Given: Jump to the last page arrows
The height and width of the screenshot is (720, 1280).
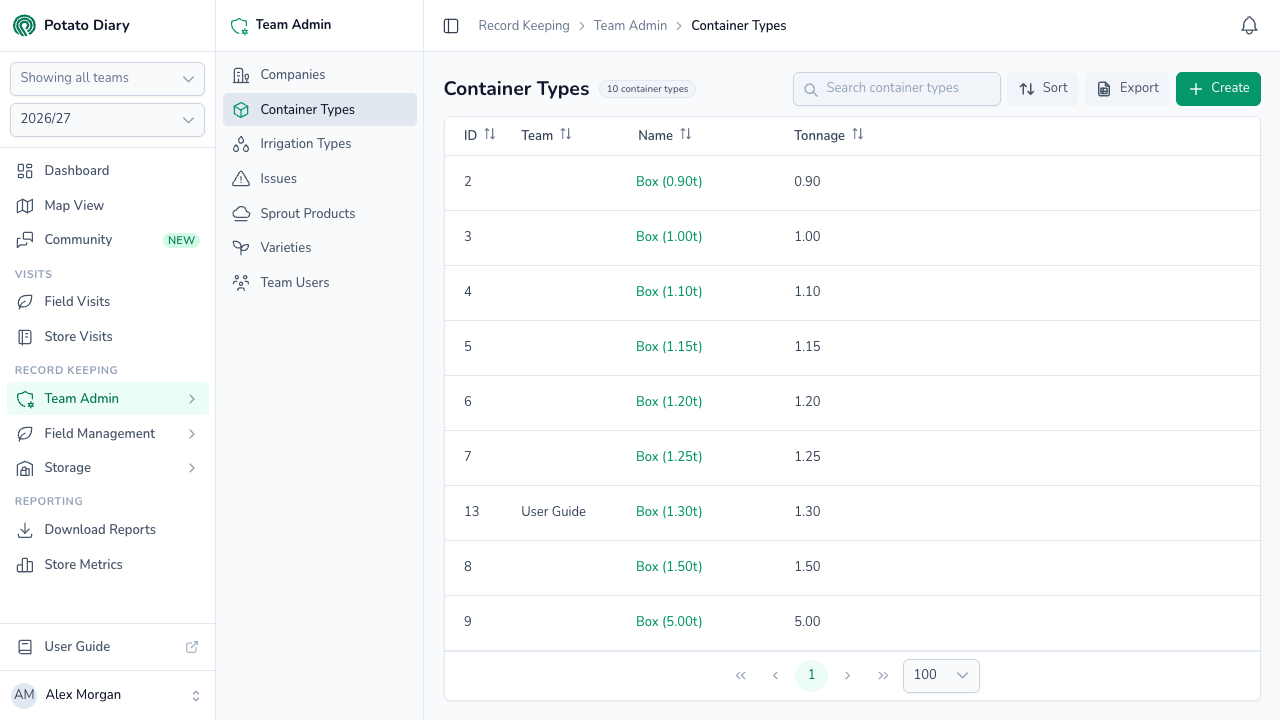Looking at the screenshot, I should point(883,676).
